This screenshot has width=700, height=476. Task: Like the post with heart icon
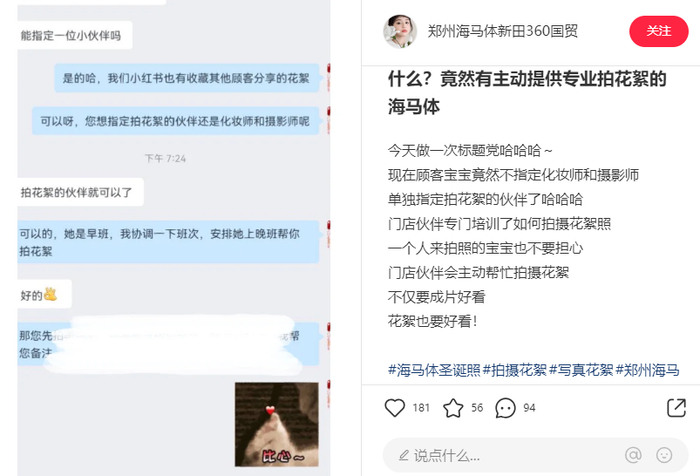point(395,408)
